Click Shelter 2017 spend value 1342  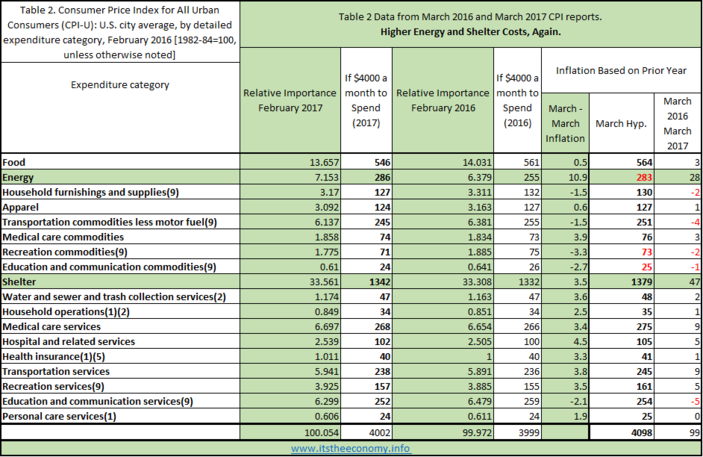point(379,282)
